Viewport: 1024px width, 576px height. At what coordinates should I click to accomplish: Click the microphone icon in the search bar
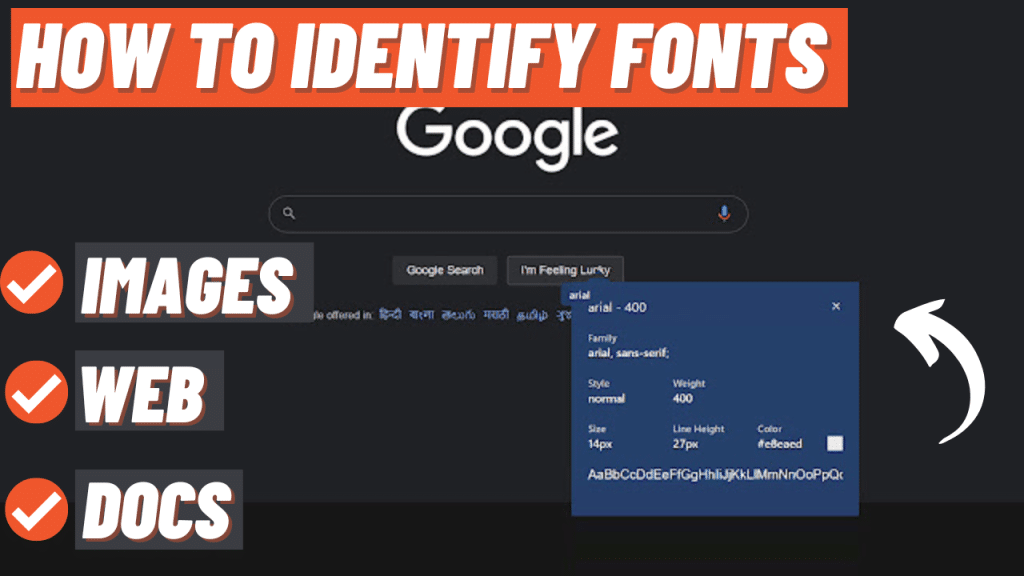pos(723,213)
